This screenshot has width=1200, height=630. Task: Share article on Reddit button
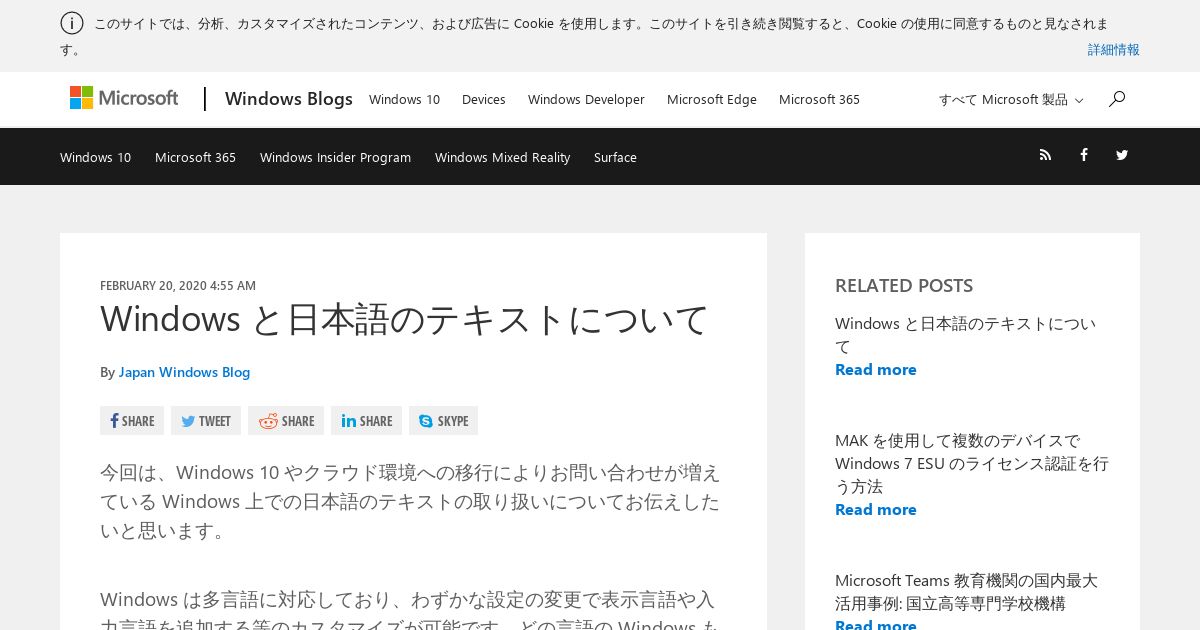(286, 421)
